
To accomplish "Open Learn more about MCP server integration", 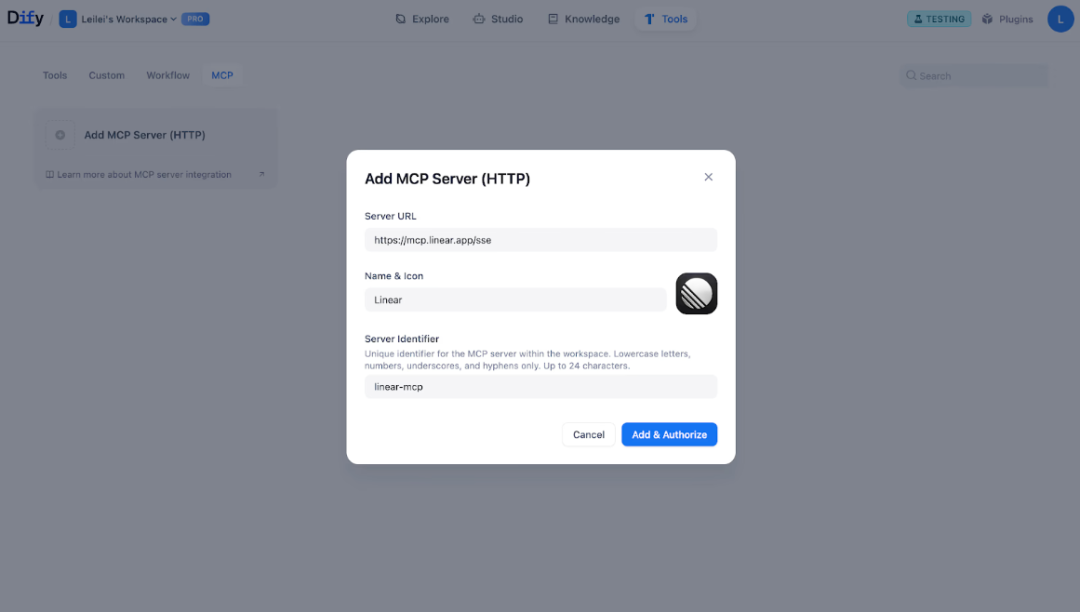I will [x=144, y=174].
